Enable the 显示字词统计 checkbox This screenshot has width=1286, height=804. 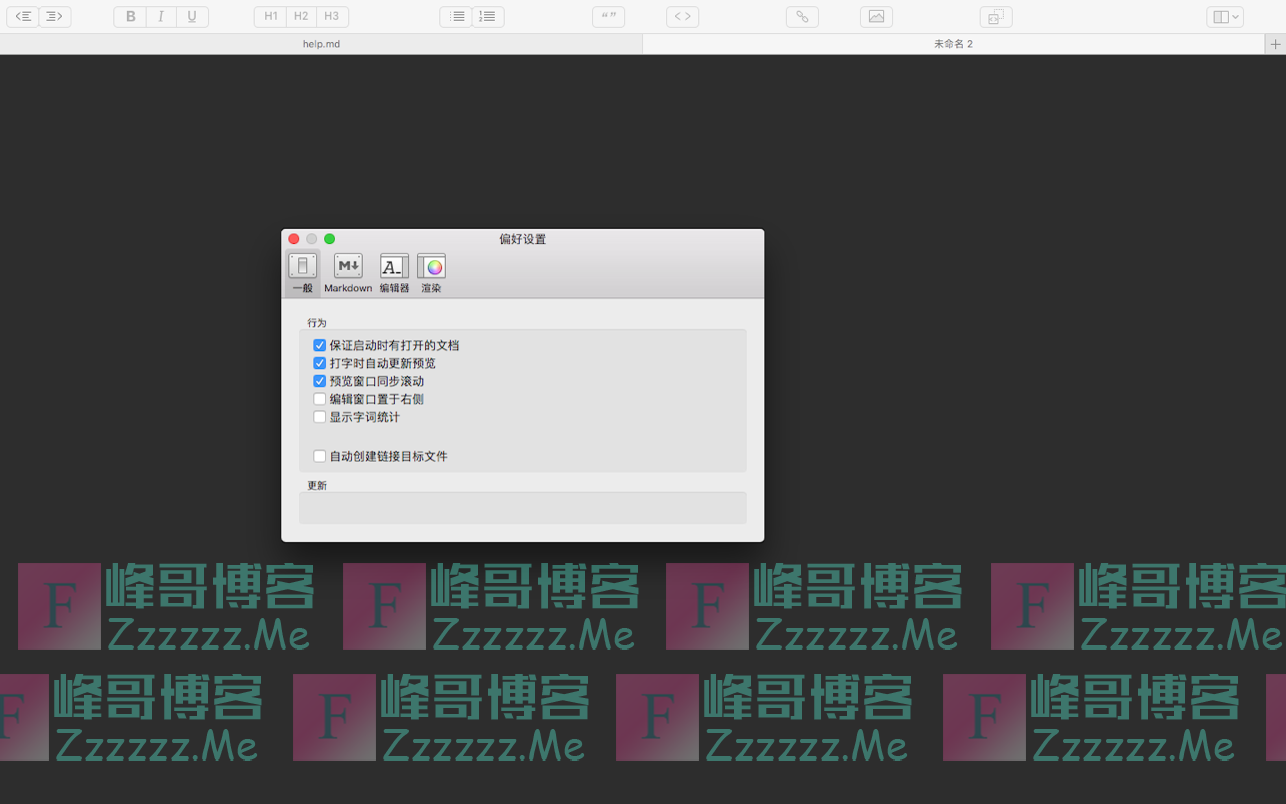(x=320, y=417)
